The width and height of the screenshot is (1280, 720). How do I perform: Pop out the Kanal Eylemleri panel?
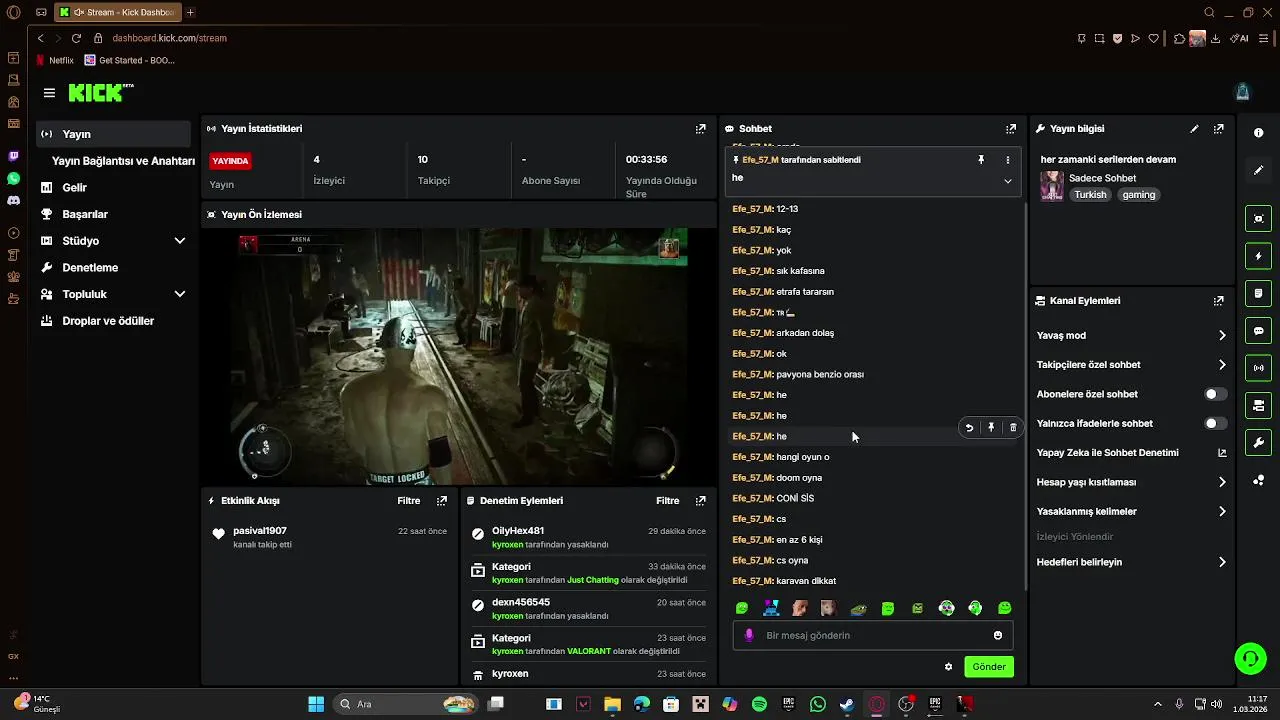[1219, 301]
